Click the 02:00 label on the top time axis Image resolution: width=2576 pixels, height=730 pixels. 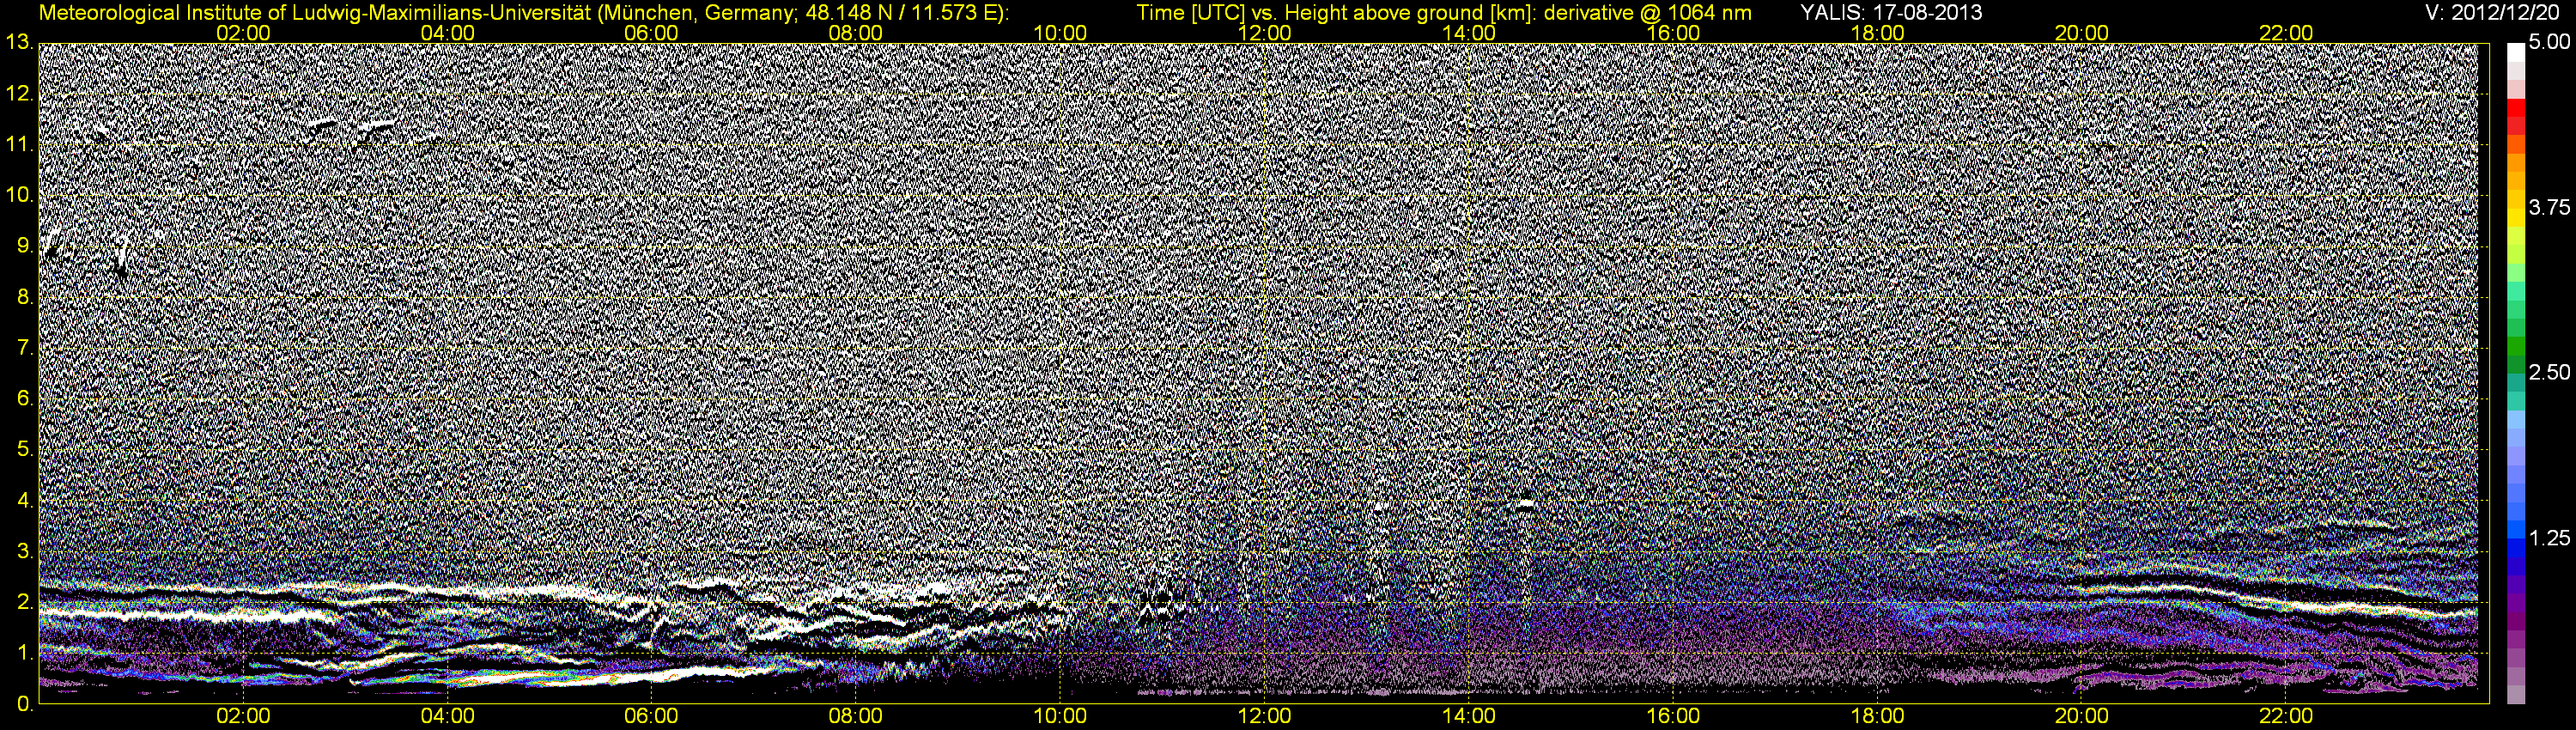coord(243,33)
